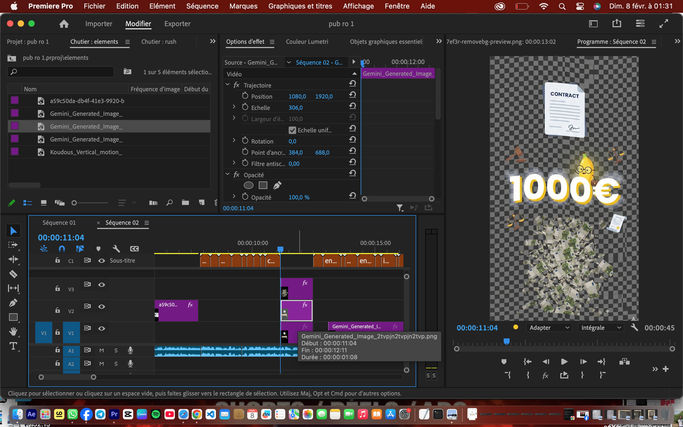This screenshot has height=427, width=683.
Task: Switch to the Exporter workspace
Action: pos(177,23)
